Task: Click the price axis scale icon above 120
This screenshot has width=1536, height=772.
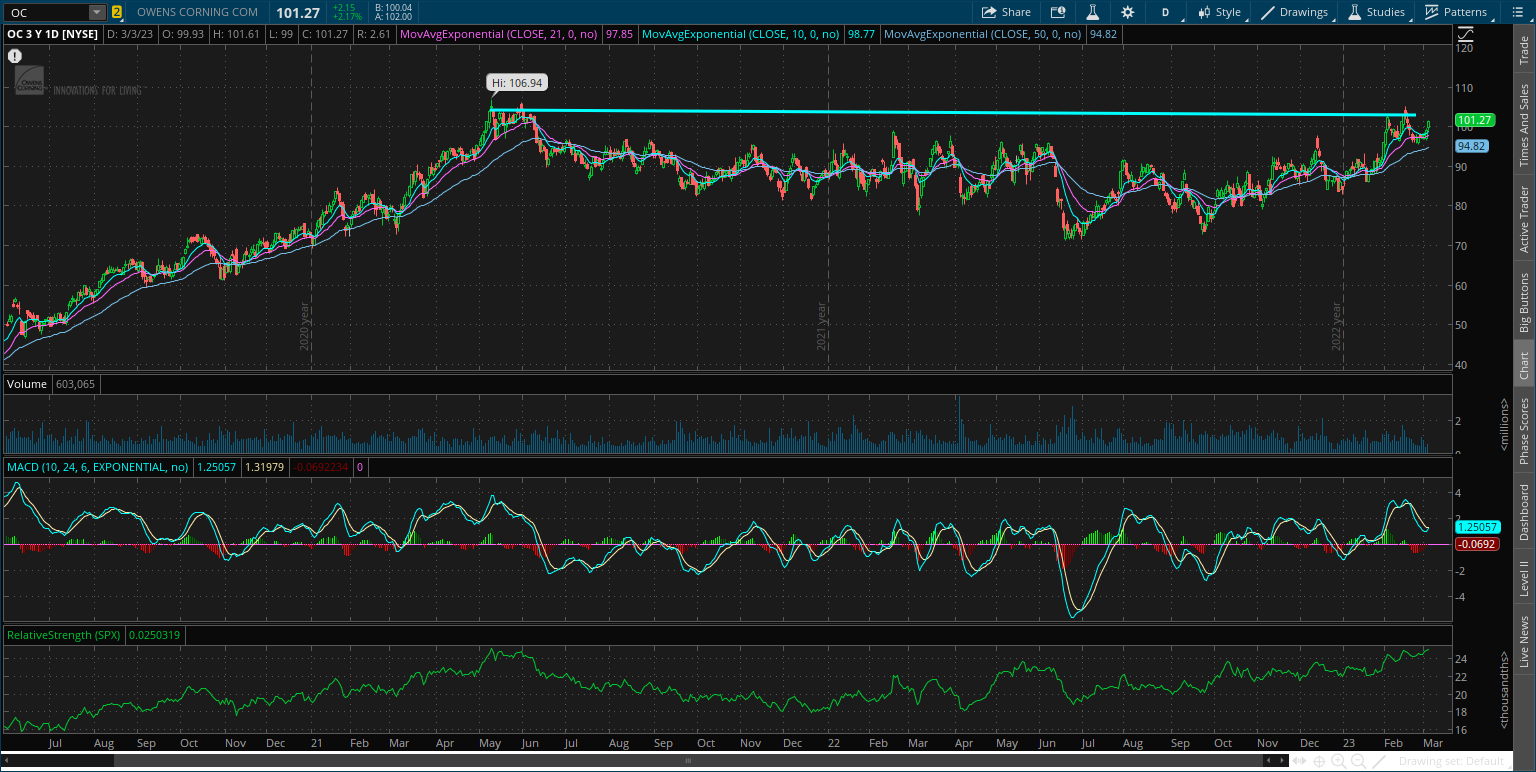Action: tap(1465, 34)
